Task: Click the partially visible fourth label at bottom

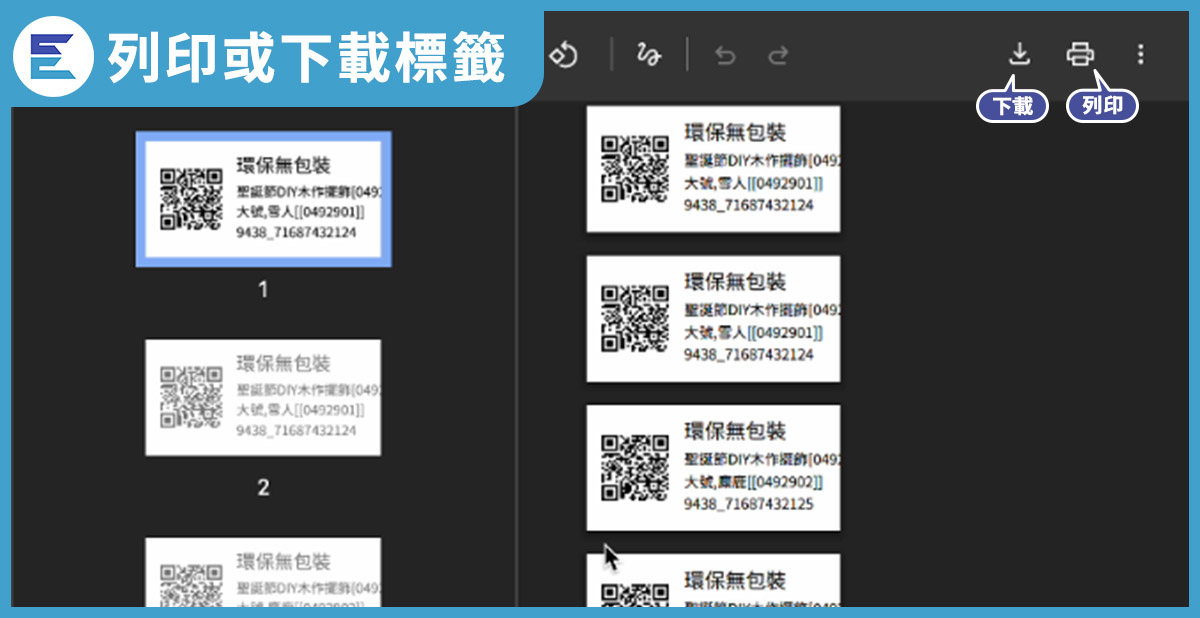Action: click(x=713, y=580)
